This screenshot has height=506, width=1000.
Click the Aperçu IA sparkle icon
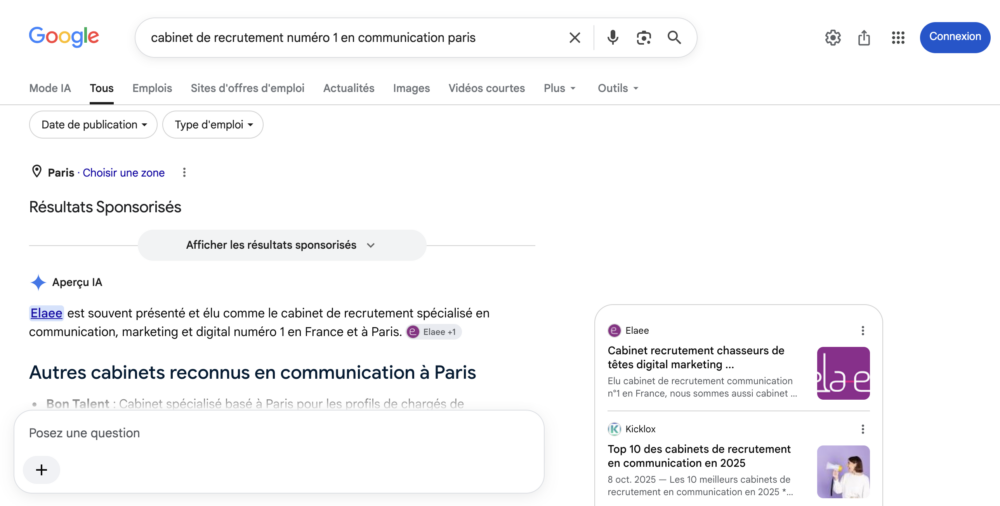pyautogui.click(x=38, y=282)
